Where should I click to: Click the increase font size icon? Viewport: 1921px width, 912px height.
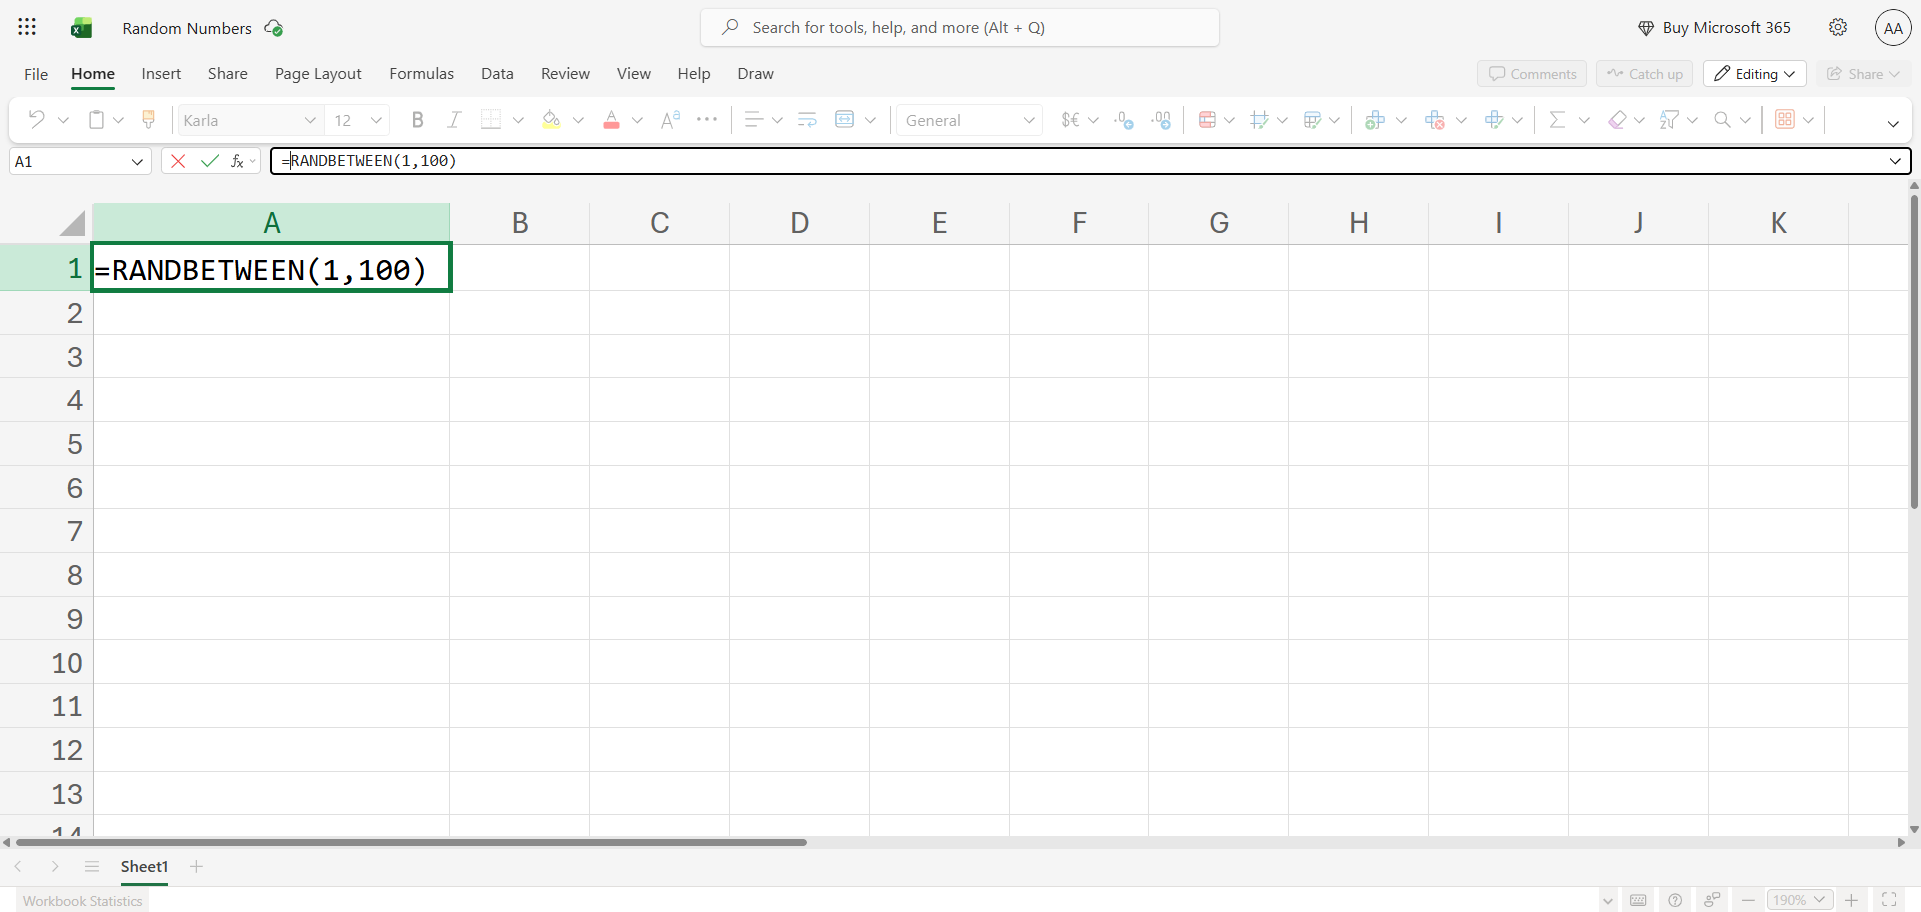tap(670, 120)
